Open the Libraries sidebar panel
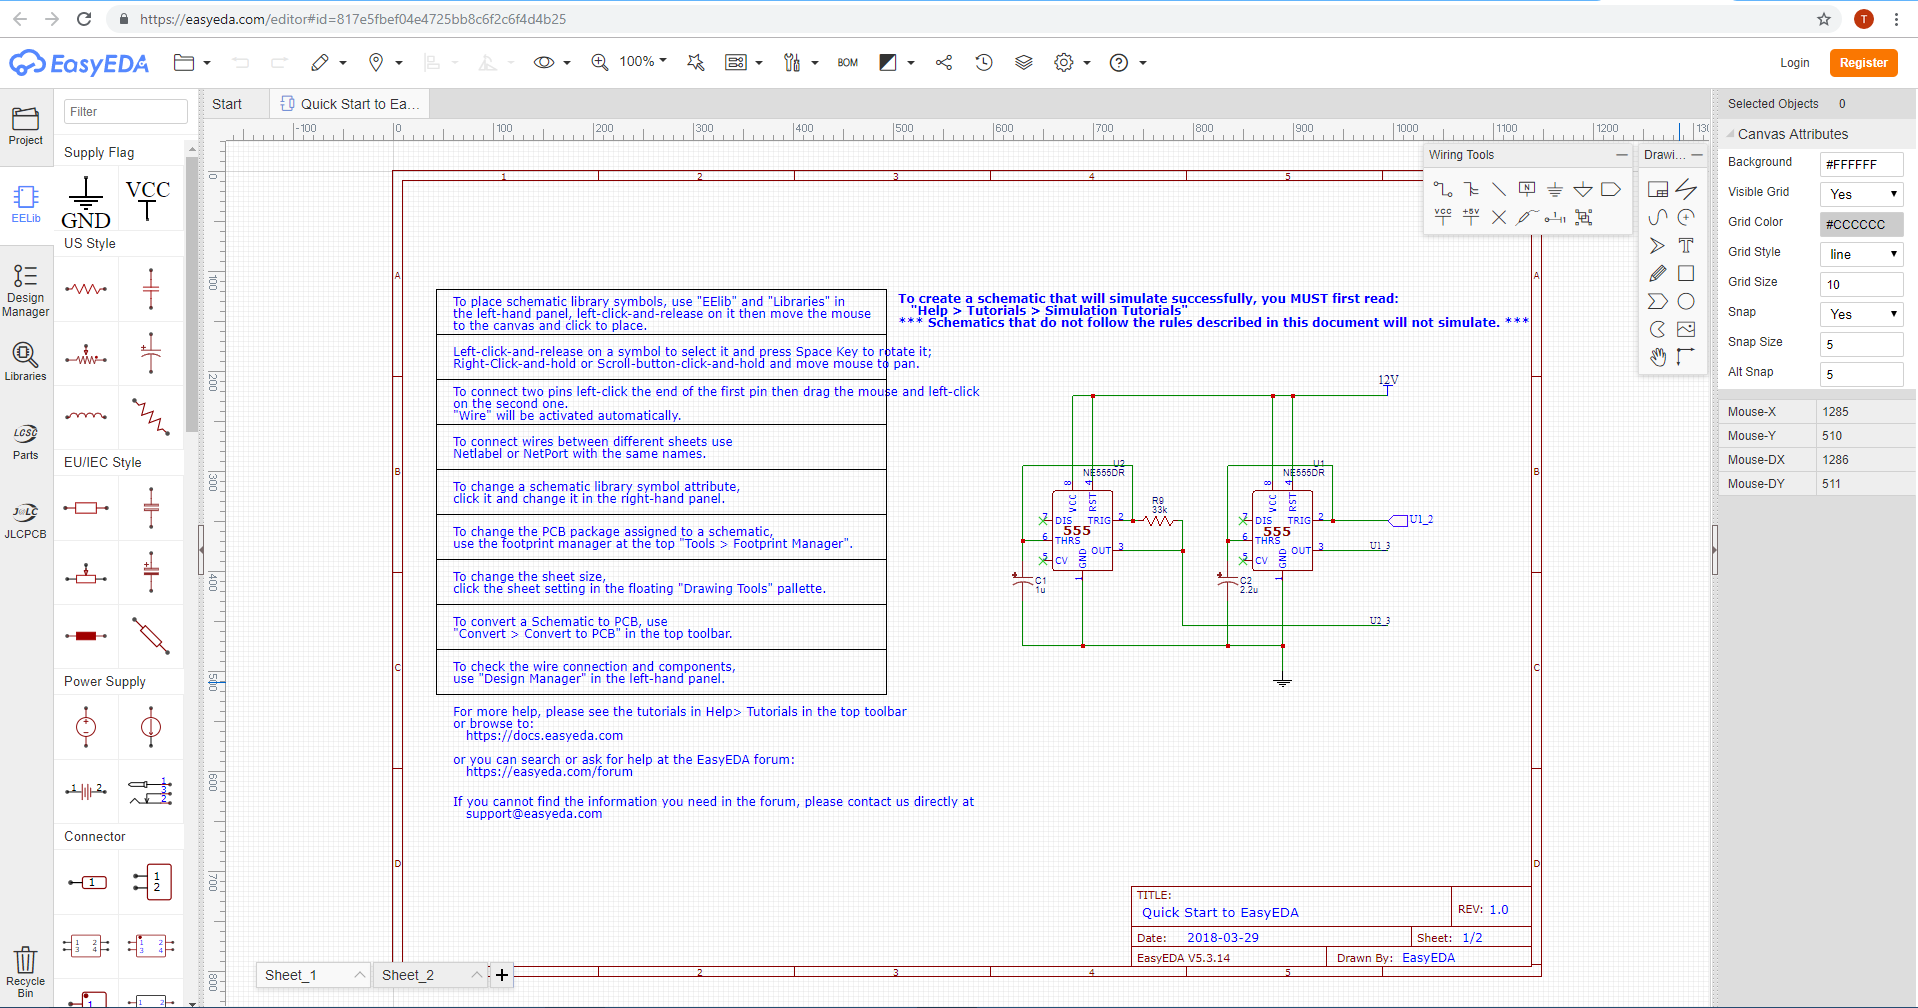Screen dimensions: 1918x1008 26,362
